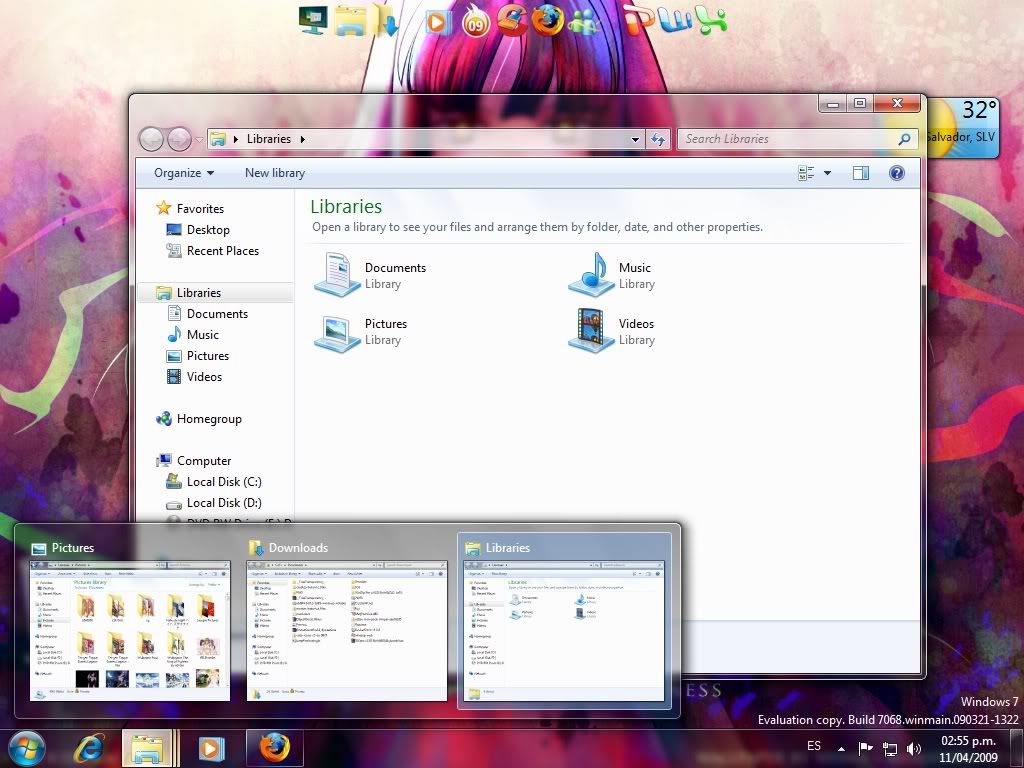Launch Word from the blue W dock icon
This screenshot has height=768, width=1024.
[674, 20]
